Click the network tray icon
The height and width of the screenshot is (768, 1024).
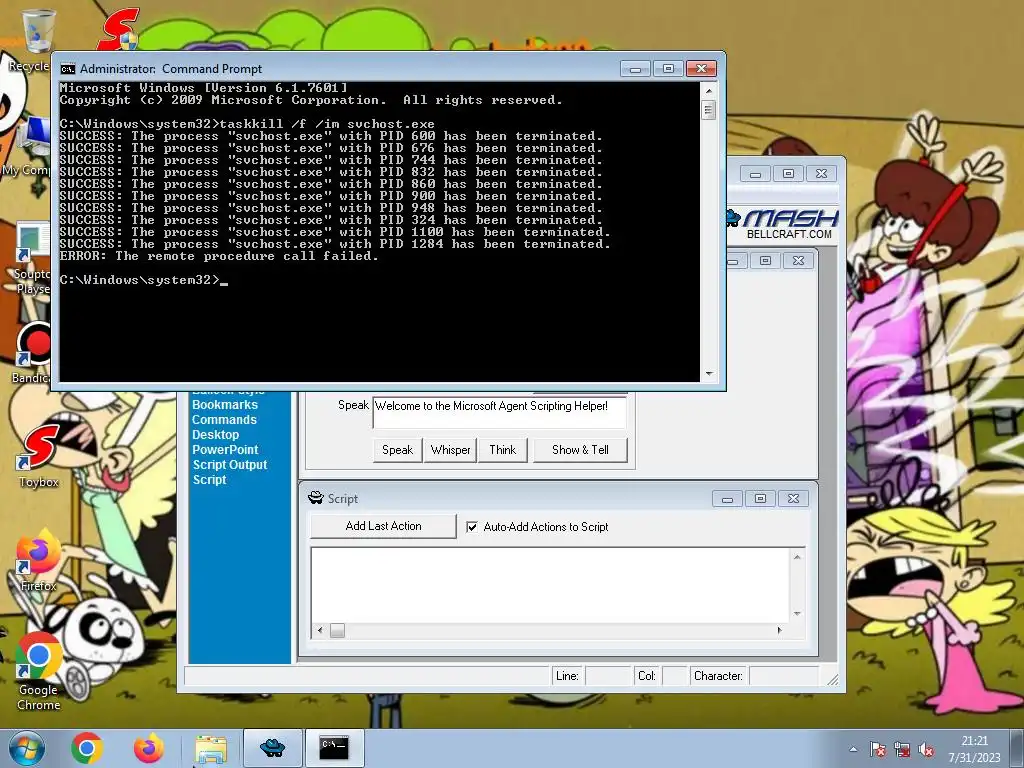(902, 749)
